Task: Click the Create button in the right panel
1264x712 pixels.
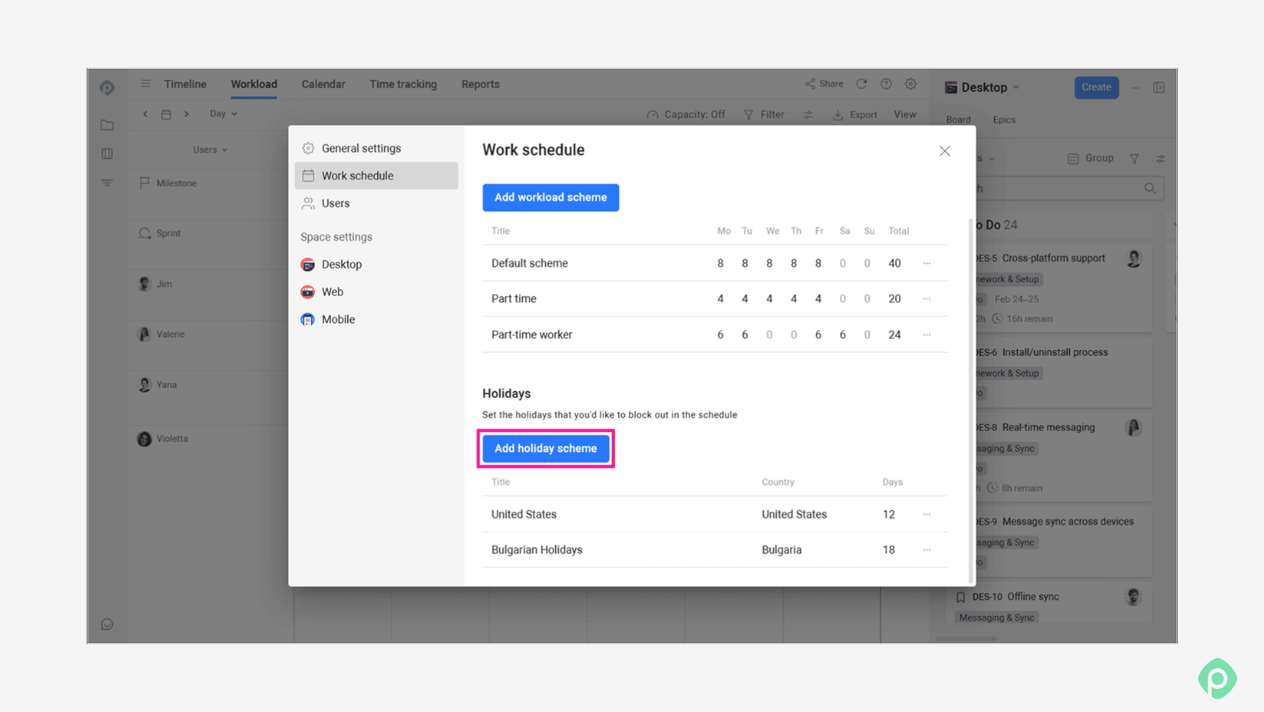Action: click(1096, 87)
